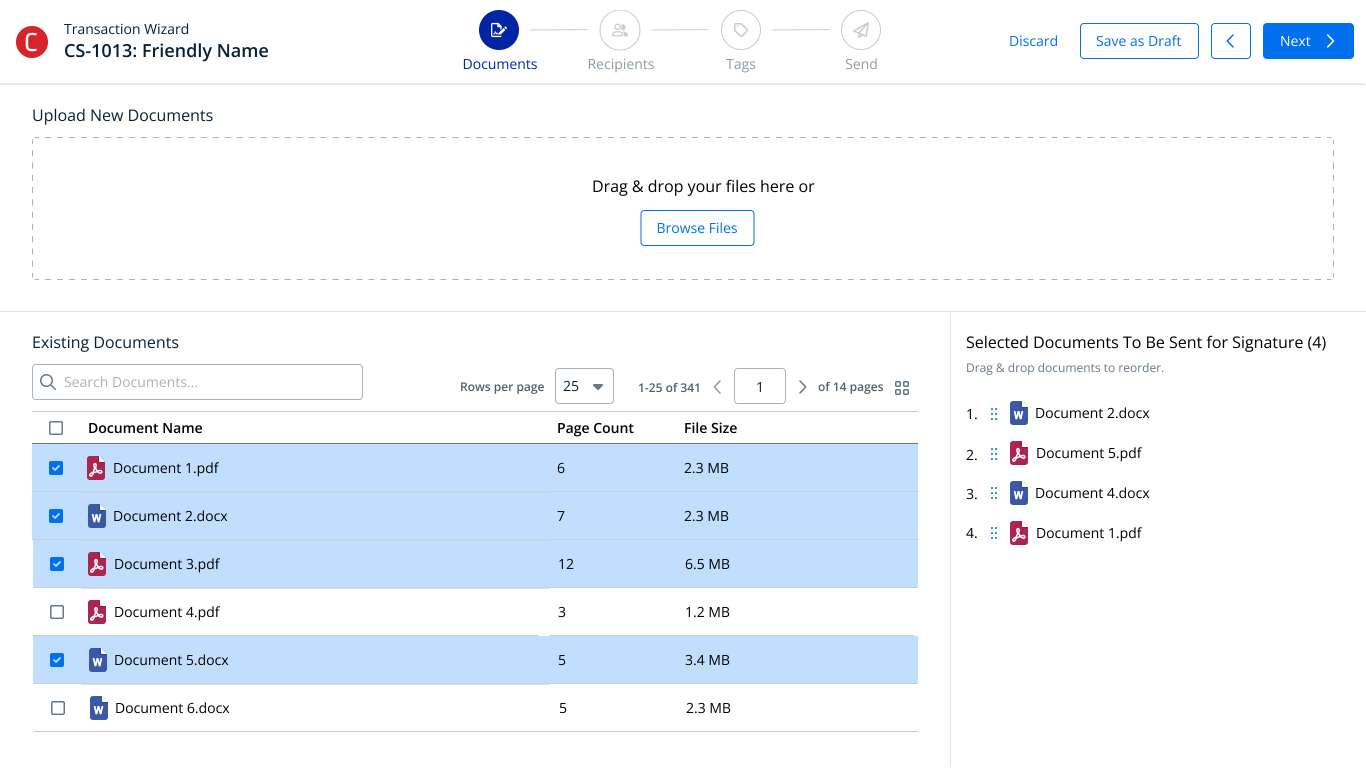
Task: Open the Rows per page dropdown
Action: click(x=584, y=386)
